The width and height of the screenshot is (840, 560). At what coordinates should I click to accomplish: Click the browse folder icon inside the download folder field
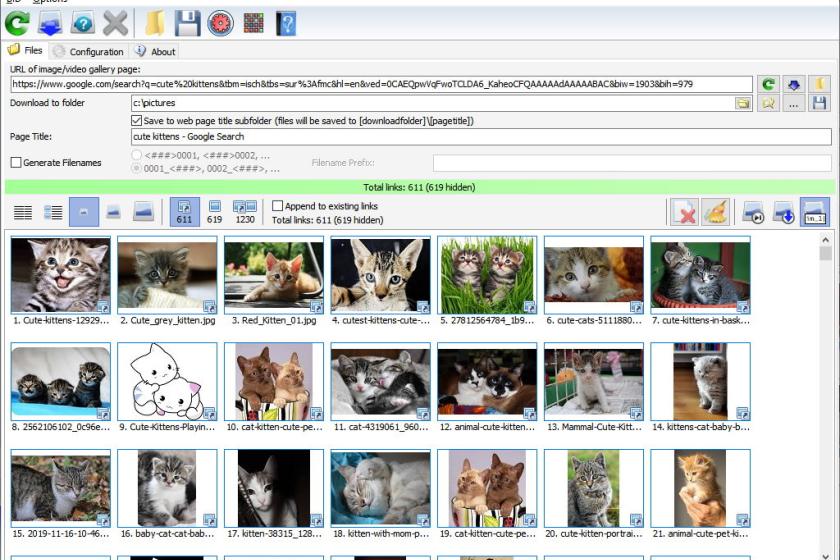(743, 103)
